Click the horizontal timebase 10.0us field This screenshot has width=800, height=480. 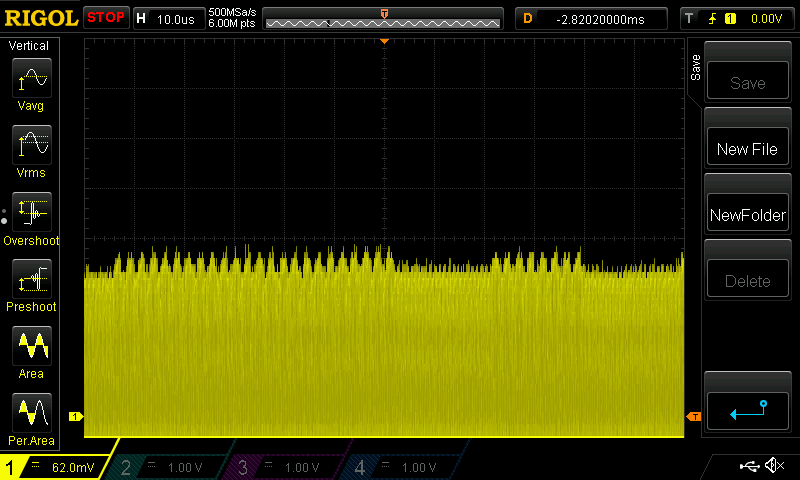click(x=169, y=19)
